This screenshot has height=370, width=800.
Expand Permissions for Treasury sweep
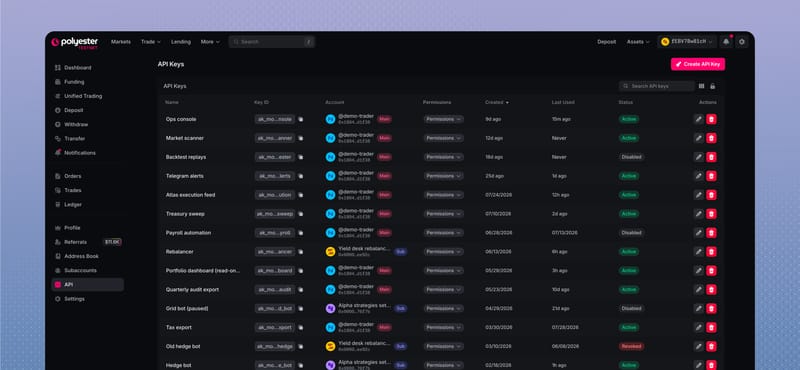click(x=443, y=214)
